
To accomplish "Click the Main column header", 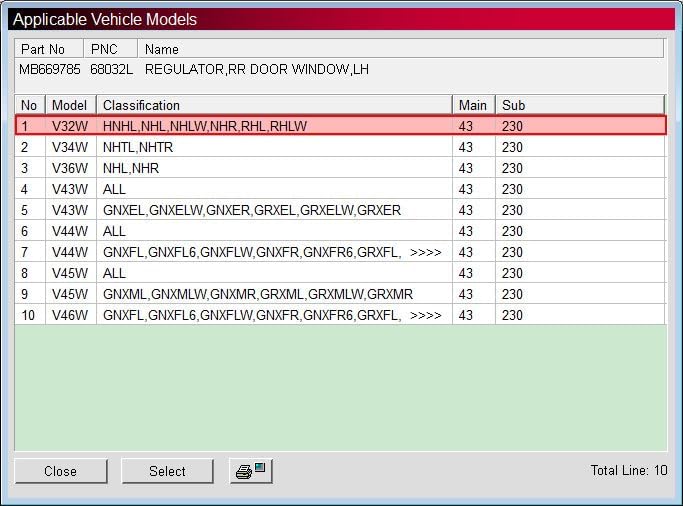I will pos(473,105).
